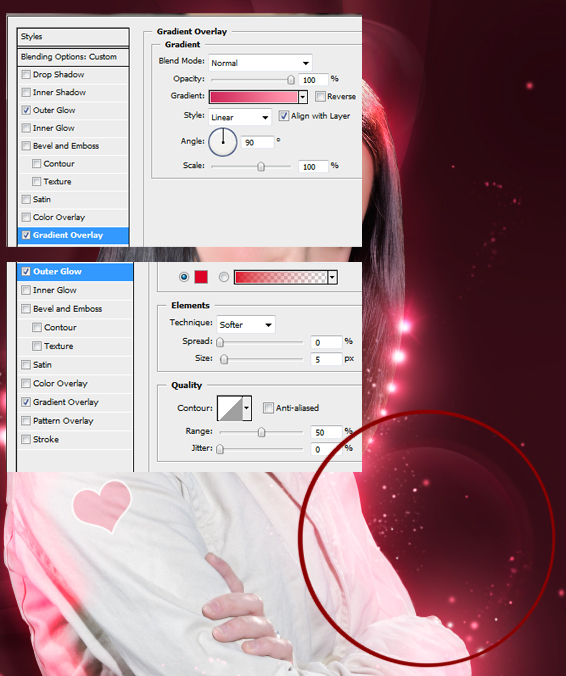
Task: Select Blending Options: Custom entry
Action: coord(73,57)
